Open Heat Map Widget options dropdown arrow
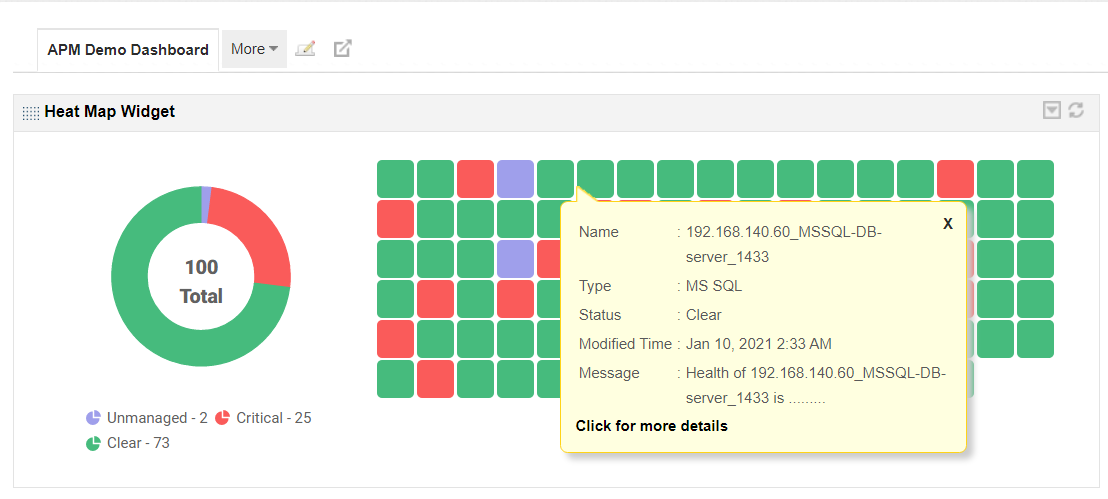Screen dimensions: 1108x499 (x=1052, y=110)
